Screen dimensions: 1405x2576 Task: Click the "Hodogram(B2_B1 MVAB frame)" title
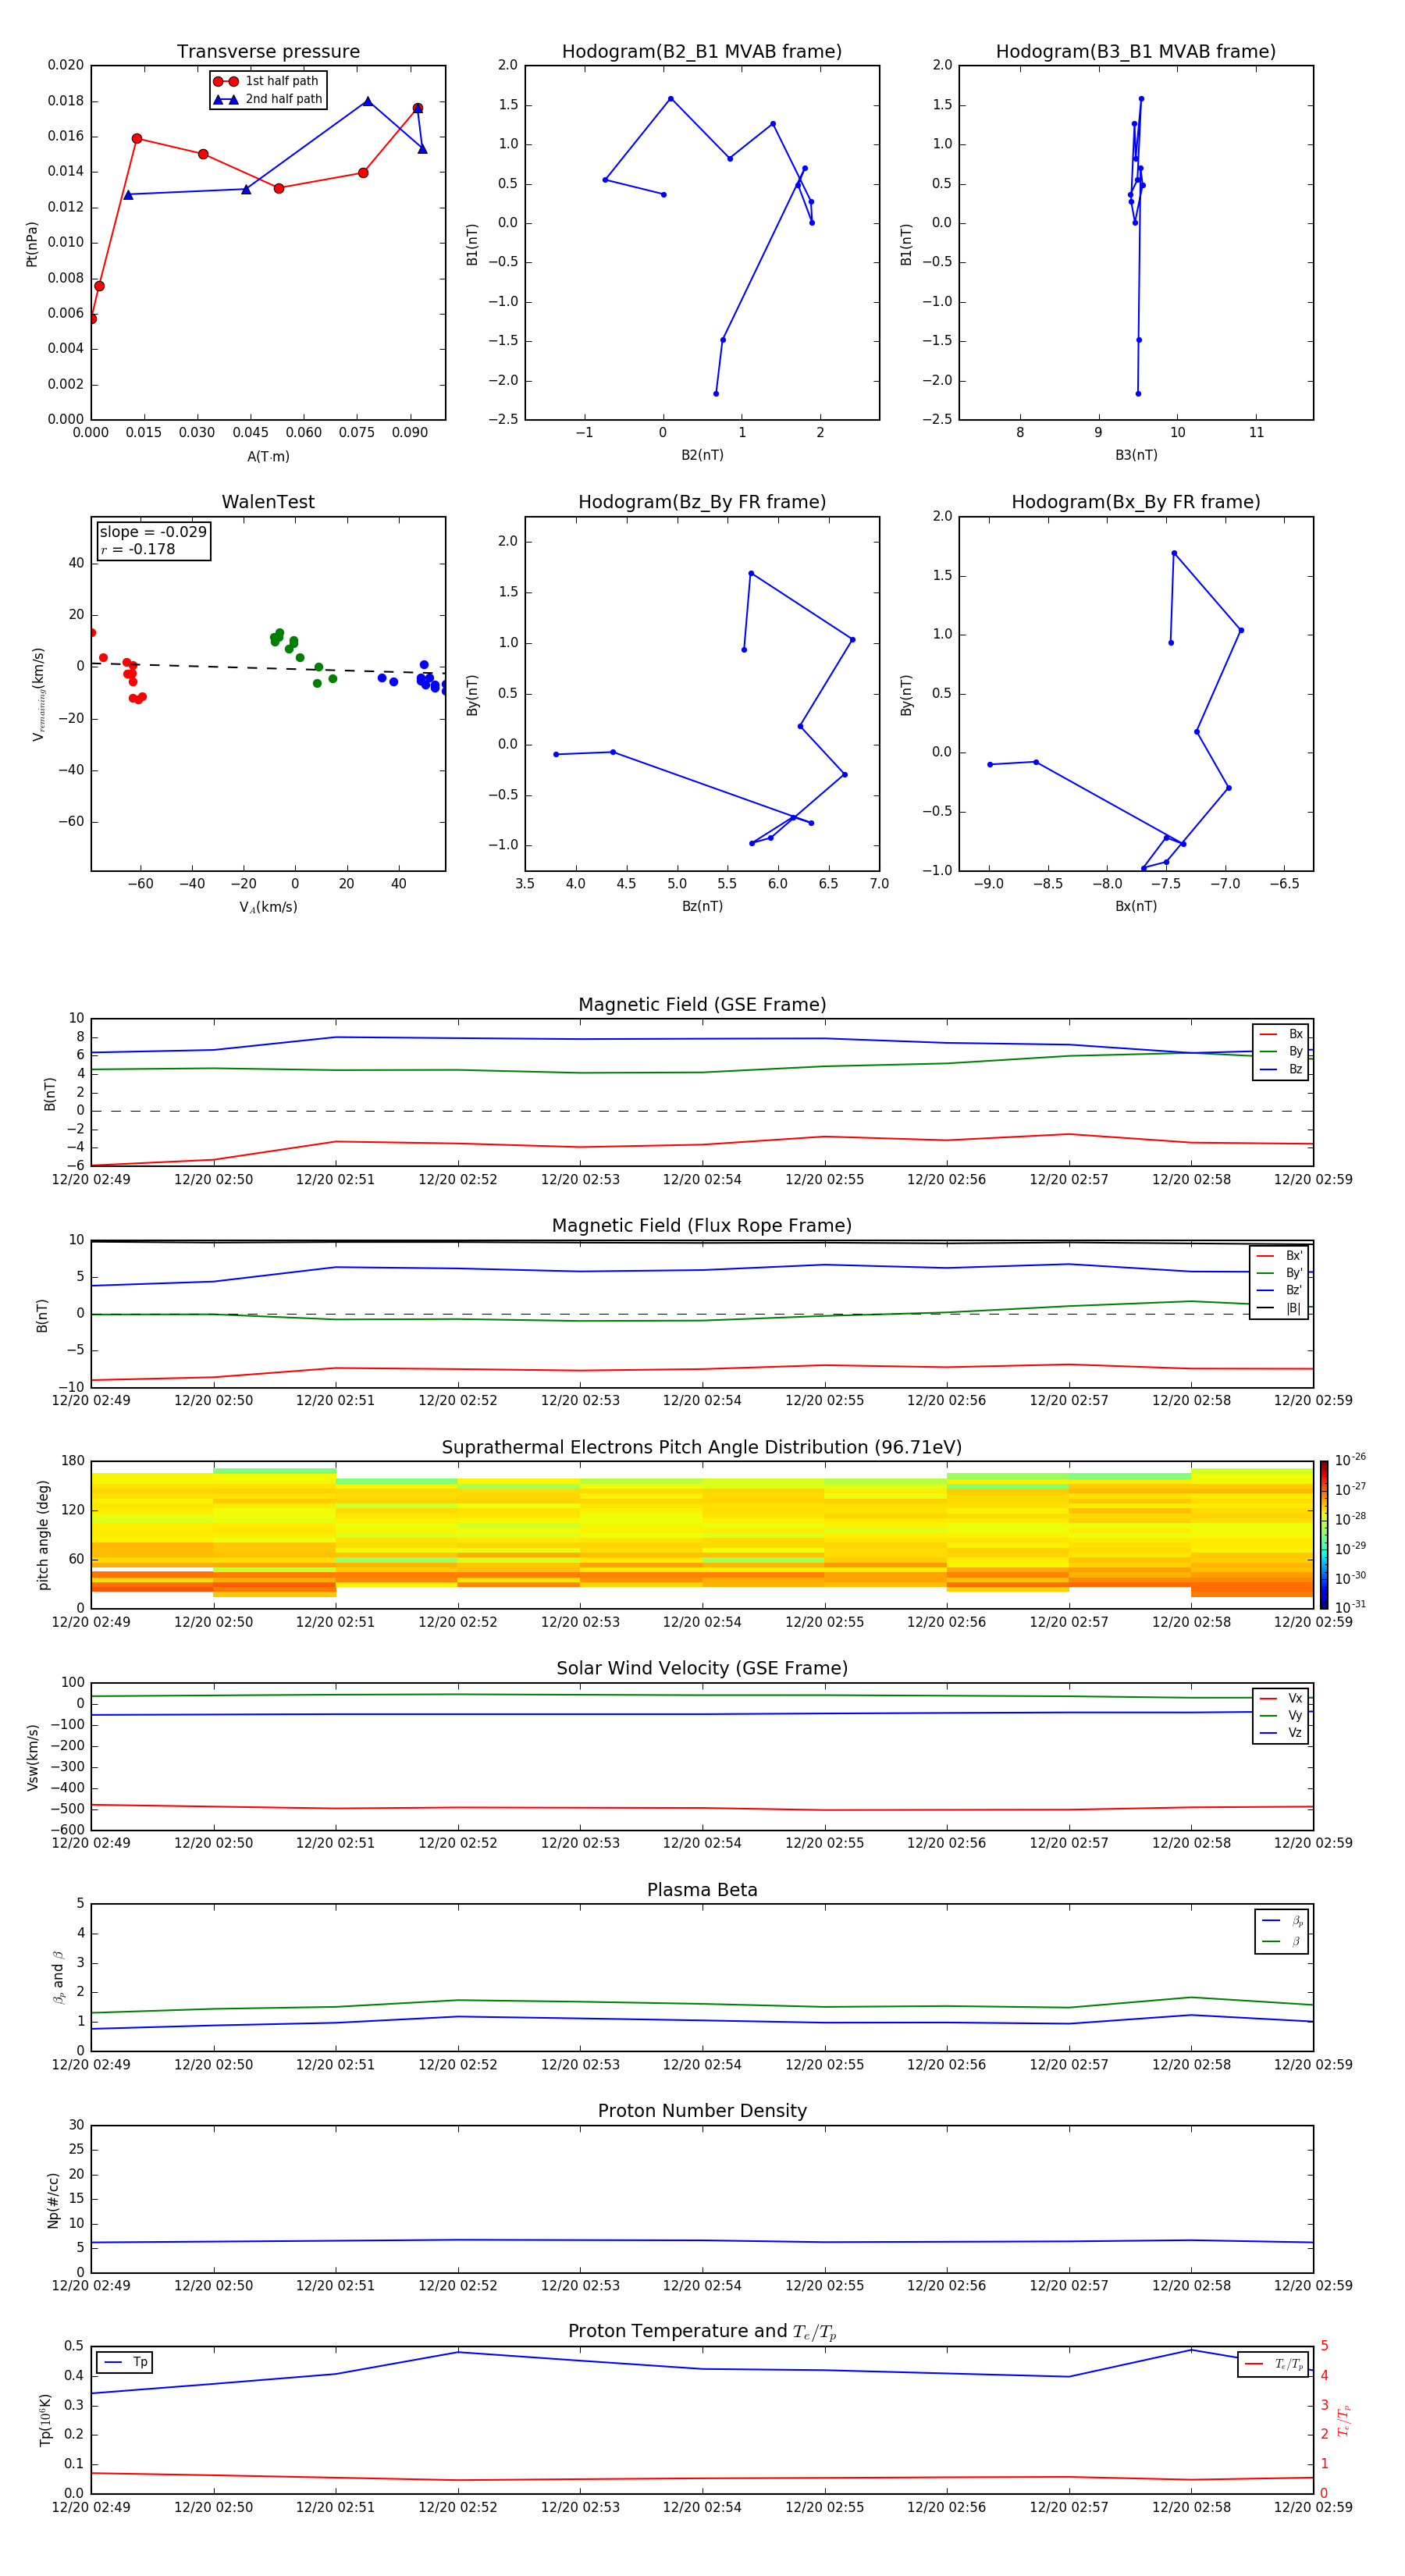tap(702, 52)
